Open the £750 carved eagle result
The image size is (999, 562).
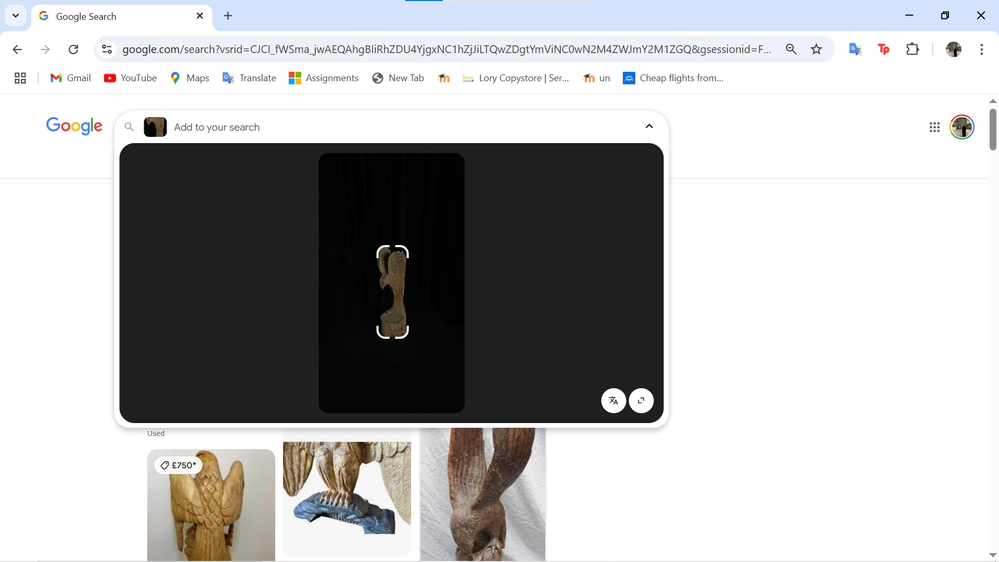pyautogui.click(x=211, y=505)
